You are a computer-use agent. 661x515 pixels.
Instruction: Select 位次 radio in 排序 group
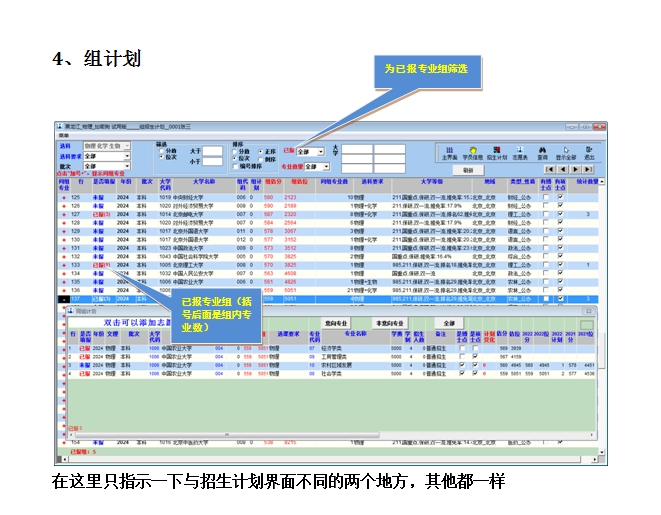[x=235, y=158]
